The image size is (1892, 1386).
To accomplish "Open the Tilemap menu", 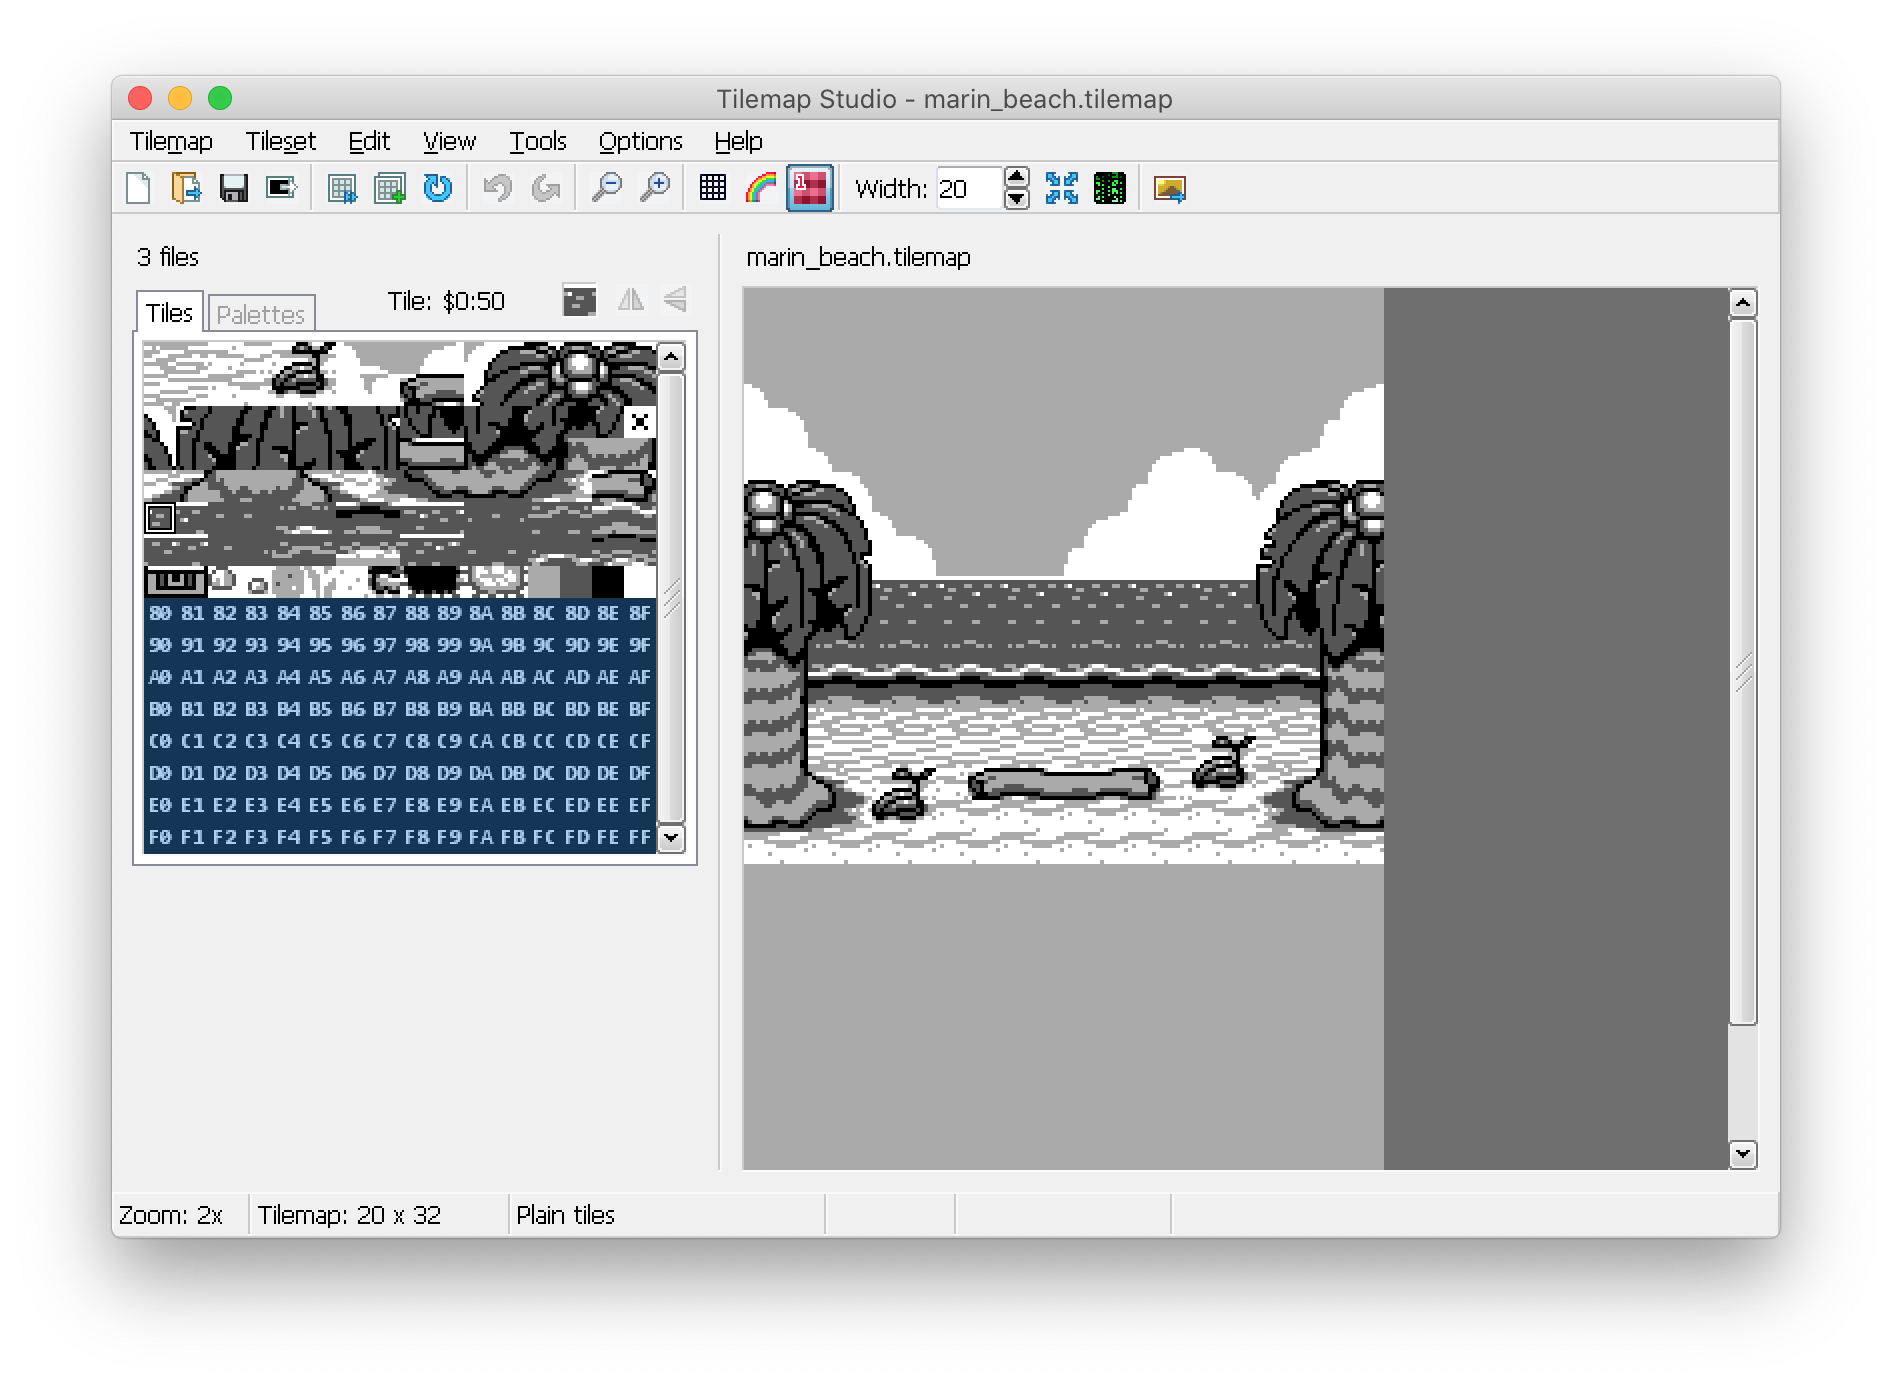I will click(171, 141).
